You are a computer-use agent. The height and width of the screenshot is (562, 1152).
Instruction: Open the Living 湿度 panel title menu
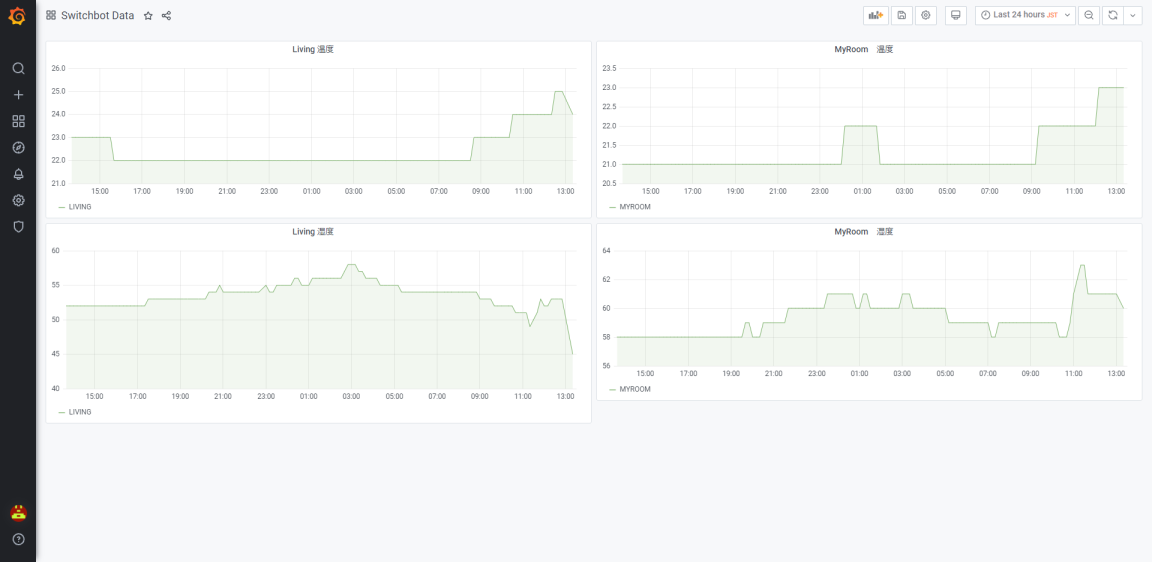[313, 231]
